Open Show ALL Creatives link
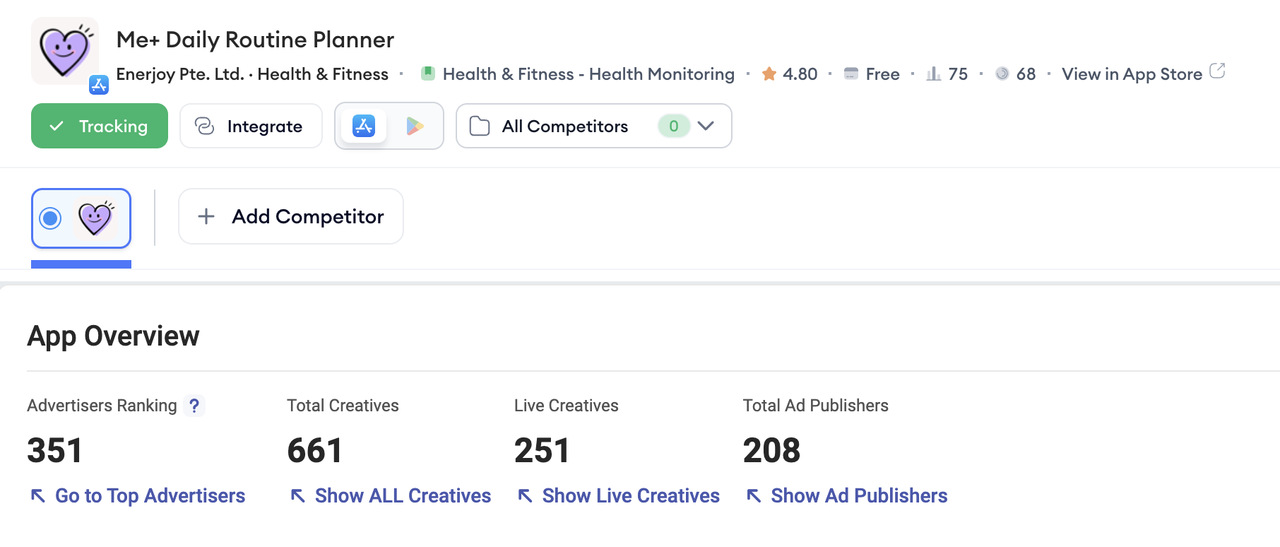Viewport: 1280px width, 547px height. pyautogui.click(x=390, y=496)
